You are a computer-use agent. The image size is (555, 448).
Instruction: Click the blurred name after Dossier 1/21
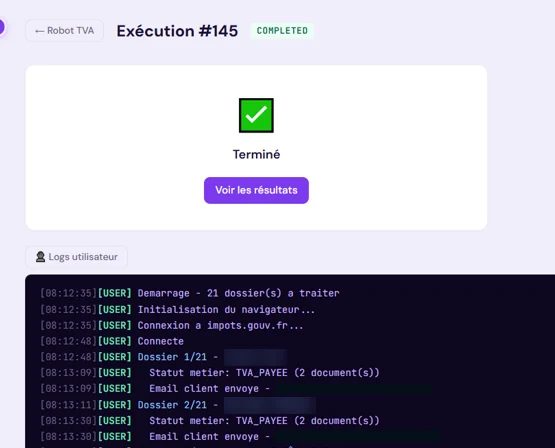click(x=256, y=357)
